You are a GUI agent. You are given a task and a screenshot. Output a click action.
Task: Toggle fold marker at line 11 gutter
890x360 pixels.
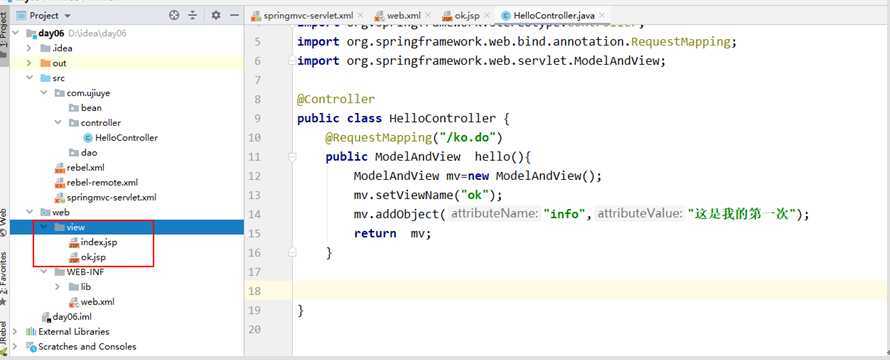click(x=292, y=157)
